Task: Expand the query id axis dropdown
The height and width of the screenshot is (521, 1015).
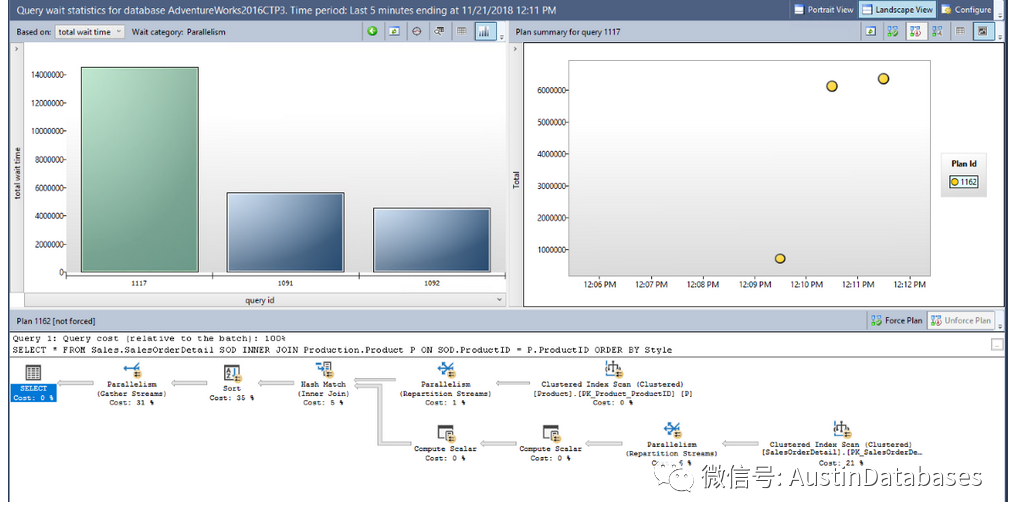Action: pos(499,300)
